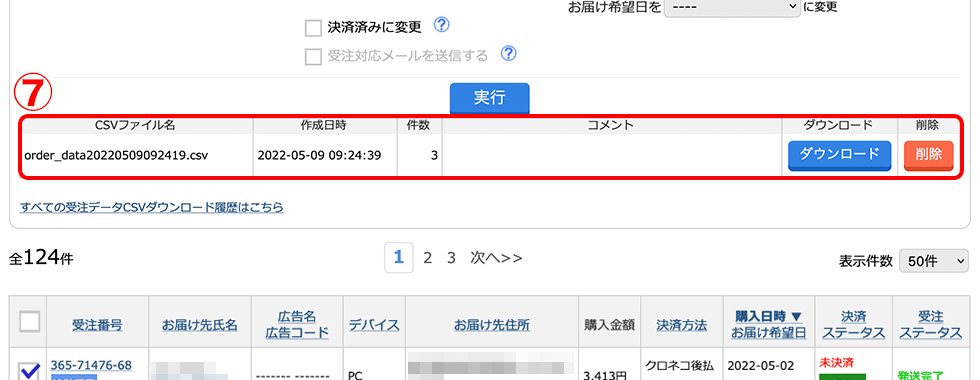This screenshot has width=980, height=380.
Task: Click クロネコ後払 payment method cell
Action: (679, 367)
